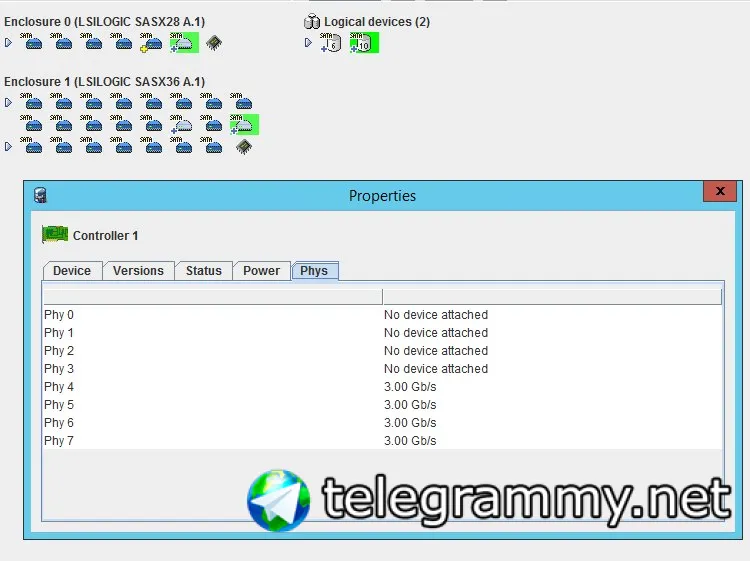Select first drive in Enclosure 1 third row
Image resolution: width=750 pixels, height=561 pixels.
coord(31,145)
